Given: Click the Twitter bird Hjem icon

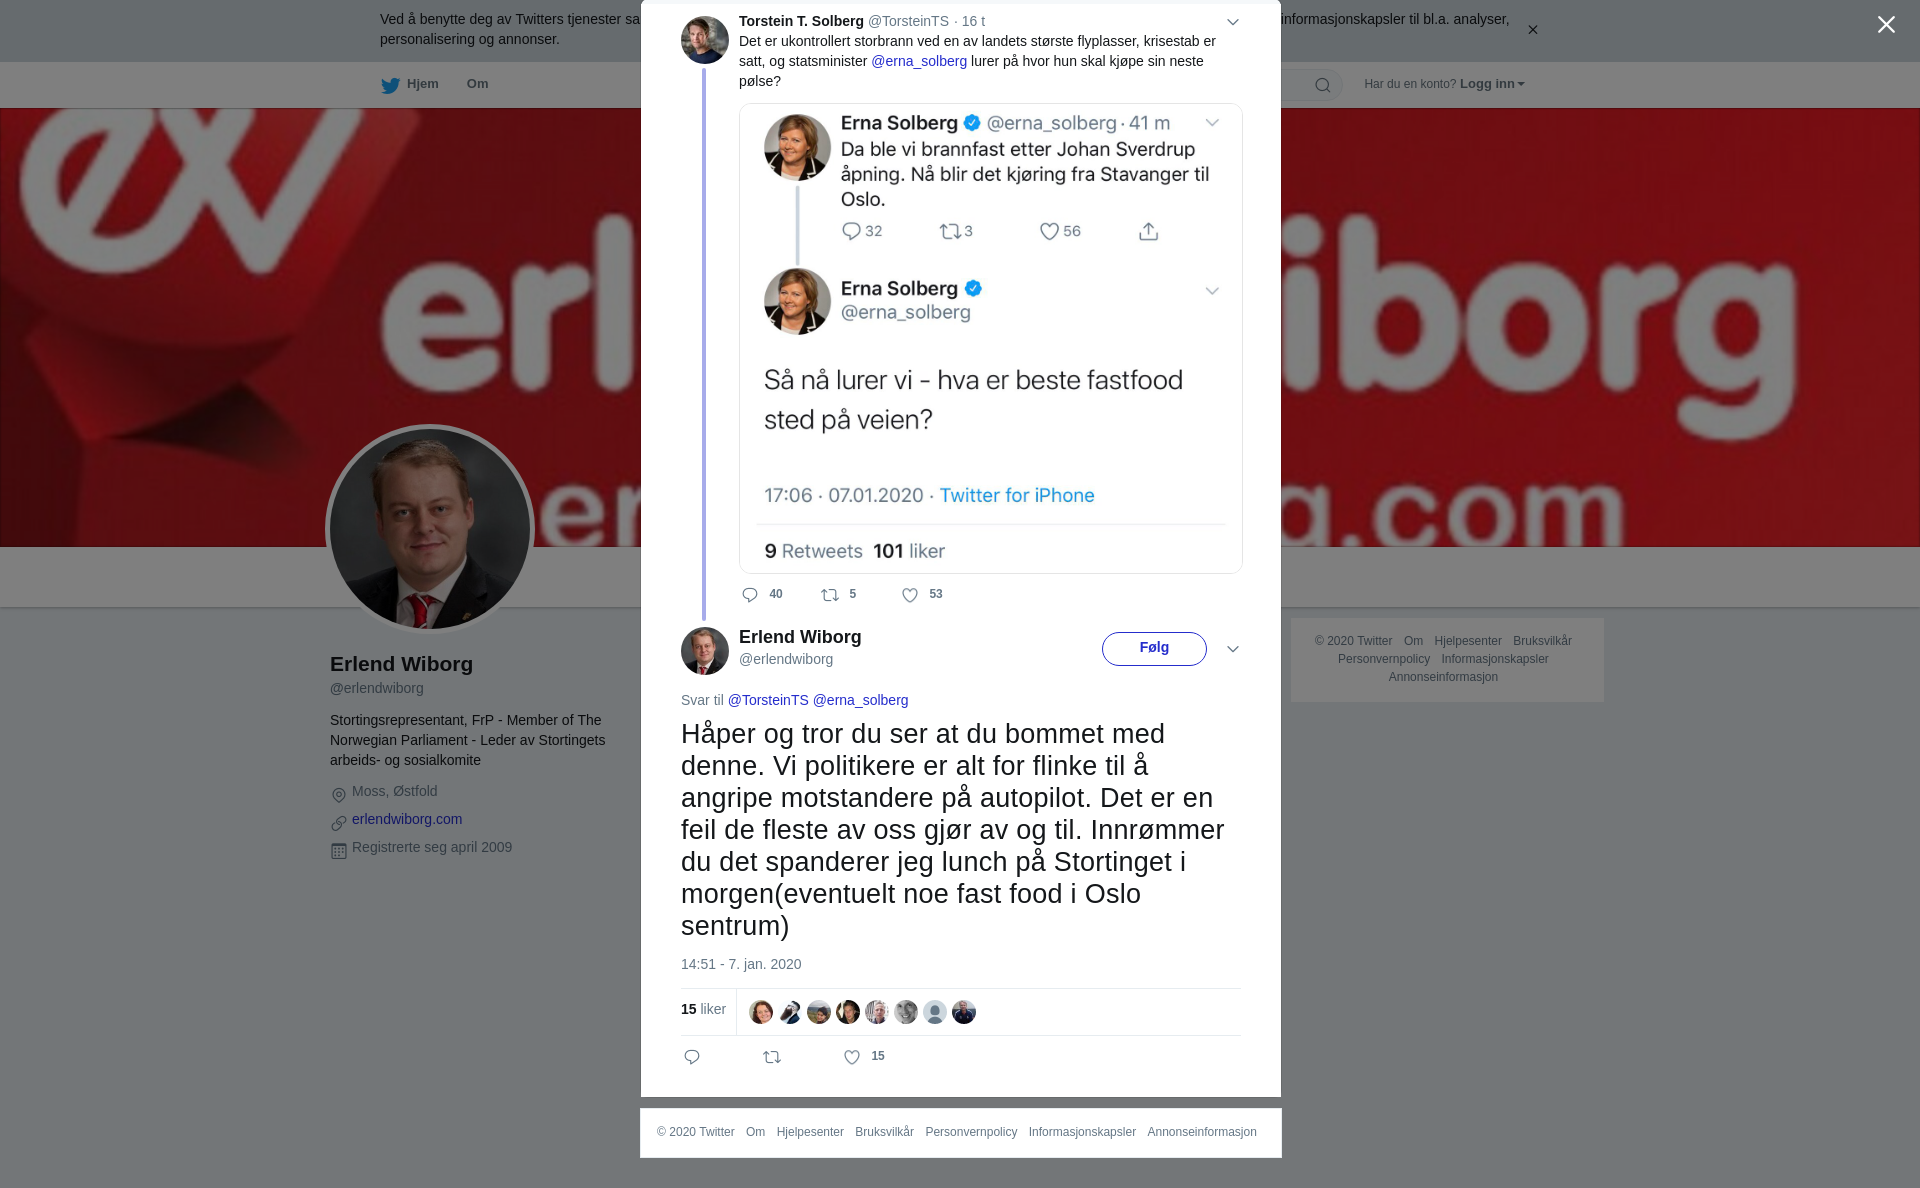Looking at the screenshot, I should click(390, 85).
